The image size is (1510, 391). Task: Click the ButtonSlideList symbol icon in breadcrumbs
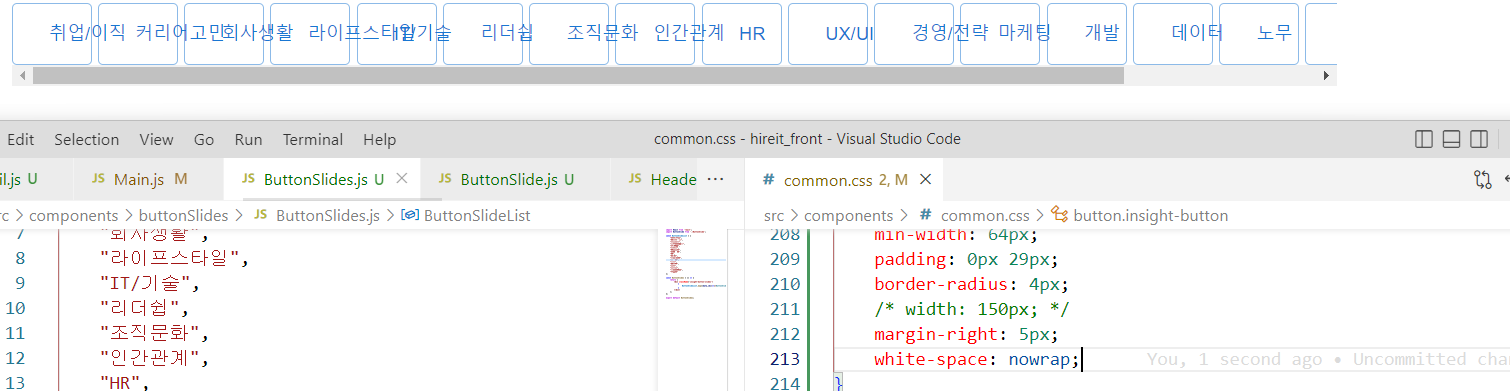click(x=409, y=215)
